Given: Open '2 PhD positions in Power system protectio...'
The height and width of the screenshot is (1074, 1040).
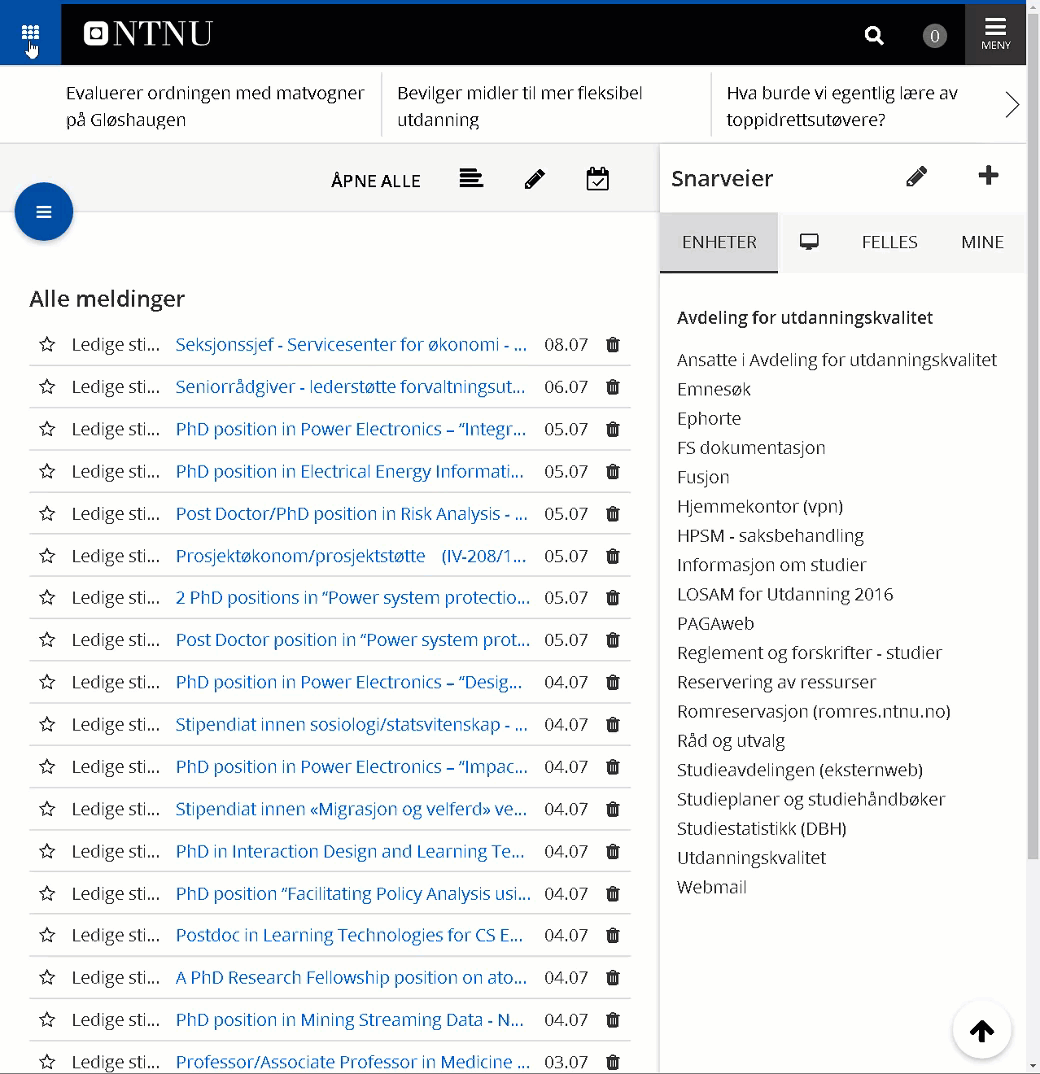Looking at the screenshot, I should tap(352, 598).
